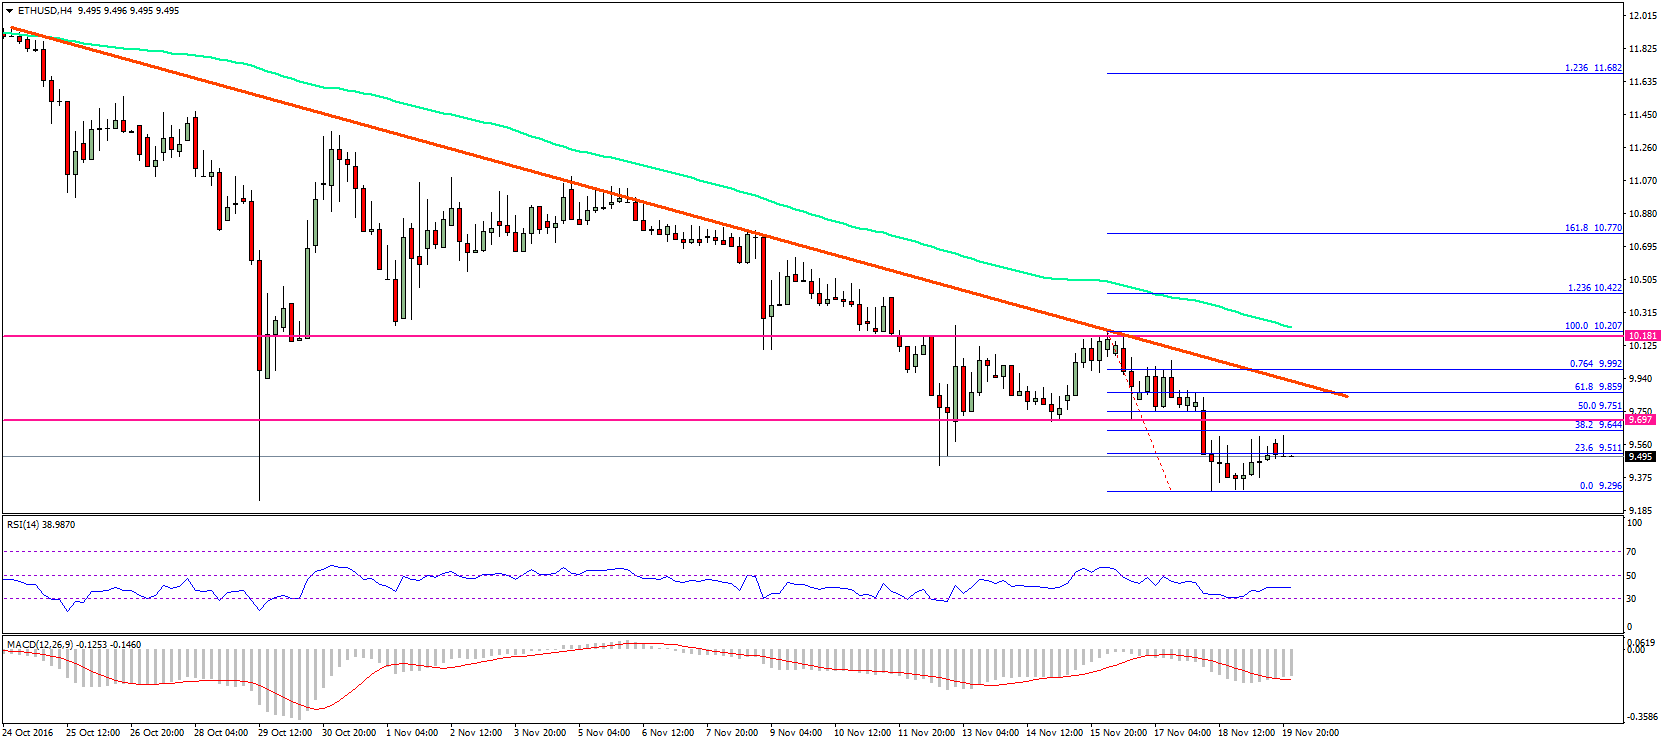Image resolution: width=1663 pixels, height=744 pixels.
Task: Click the 14 Nov 12:00 time label
Action: tap(1054, 733)
